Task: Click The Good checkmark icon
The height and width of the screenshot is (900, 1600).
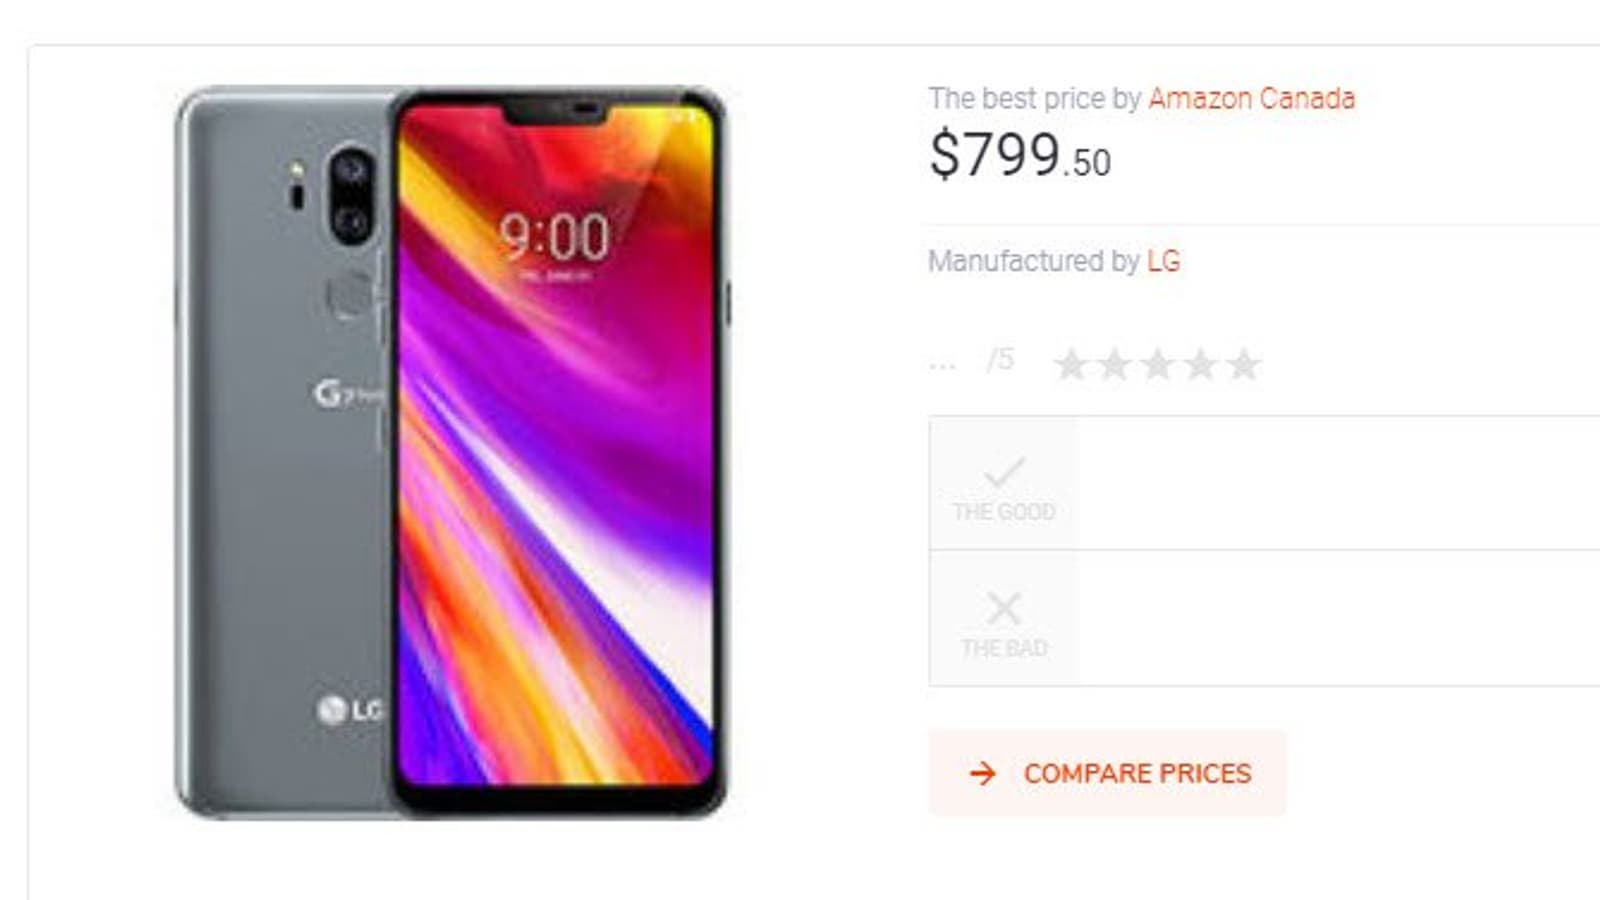Action: coord(1004,471)
